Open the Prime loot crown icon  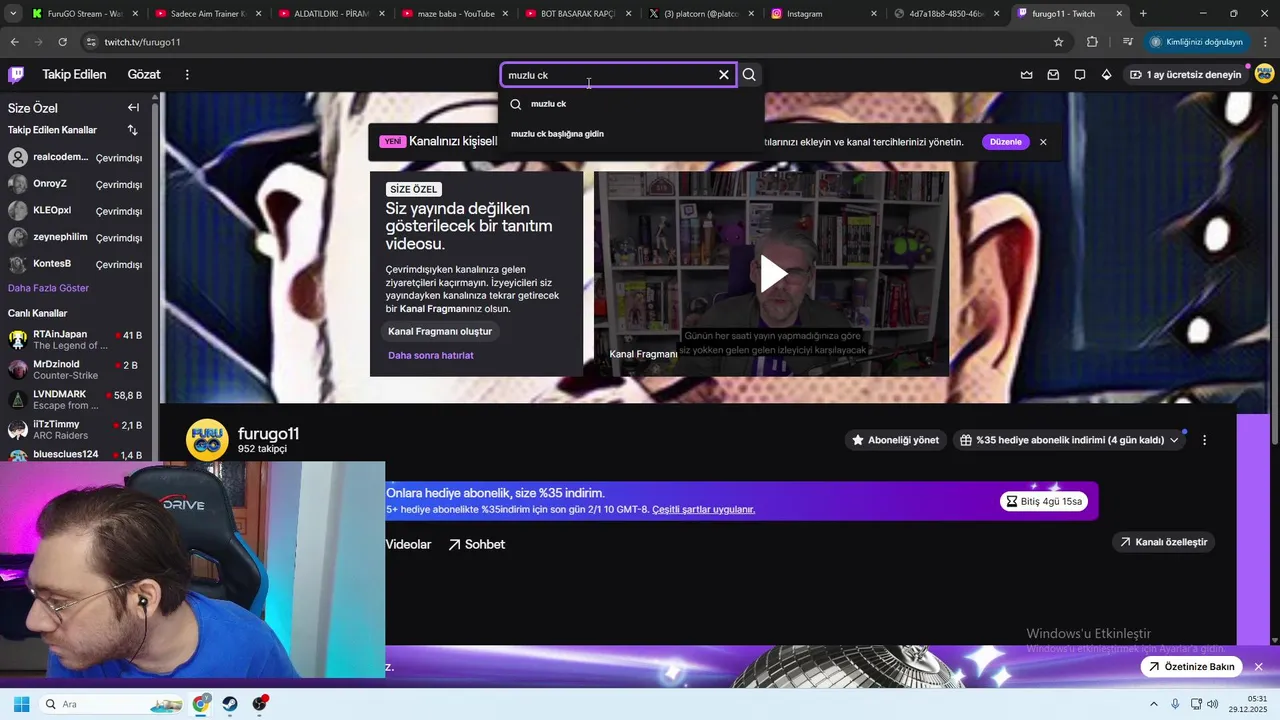(x=1026, y=75)
